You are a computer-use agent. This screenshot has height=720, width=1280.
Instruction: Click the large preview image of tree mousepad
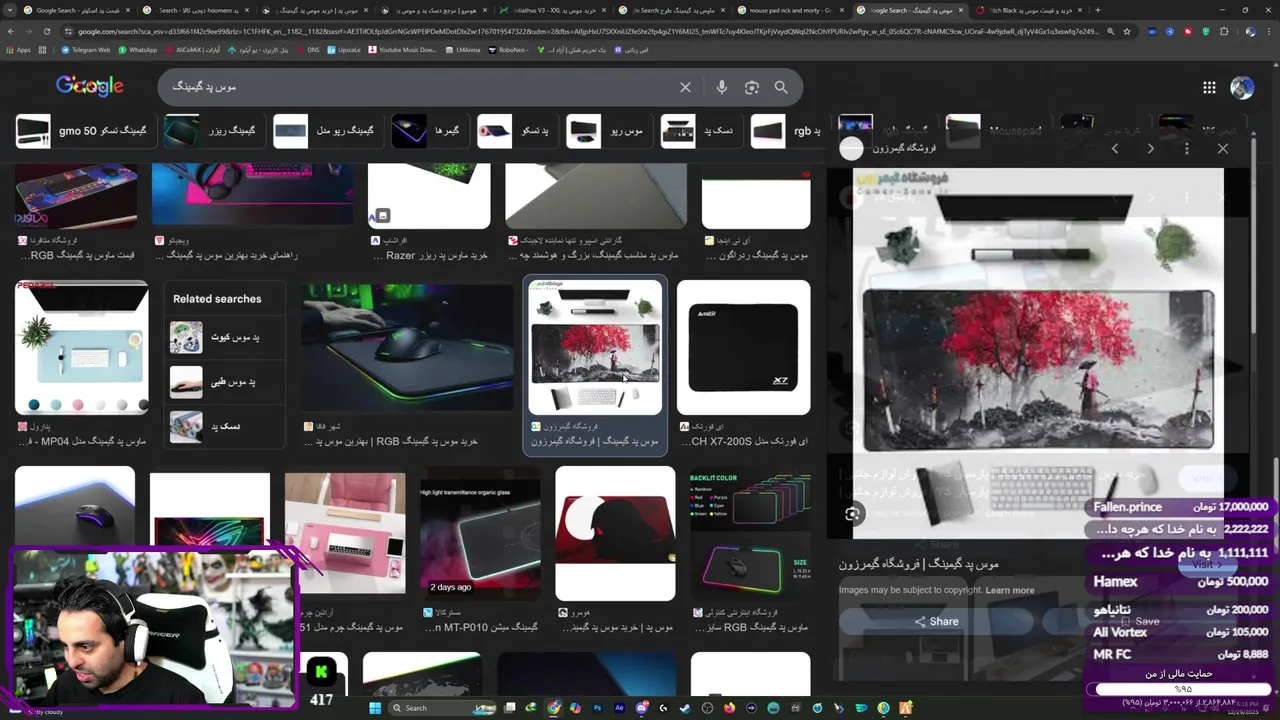click(x=1038, y=352)
